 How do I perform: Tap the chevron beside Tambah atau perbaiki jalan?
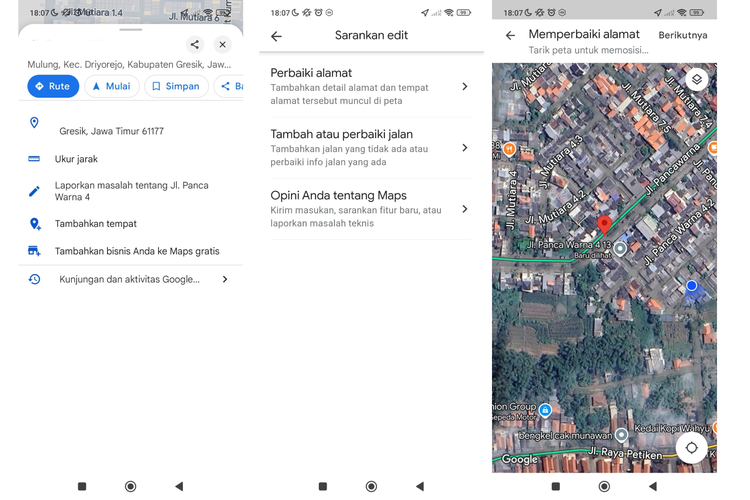[464, 148]
